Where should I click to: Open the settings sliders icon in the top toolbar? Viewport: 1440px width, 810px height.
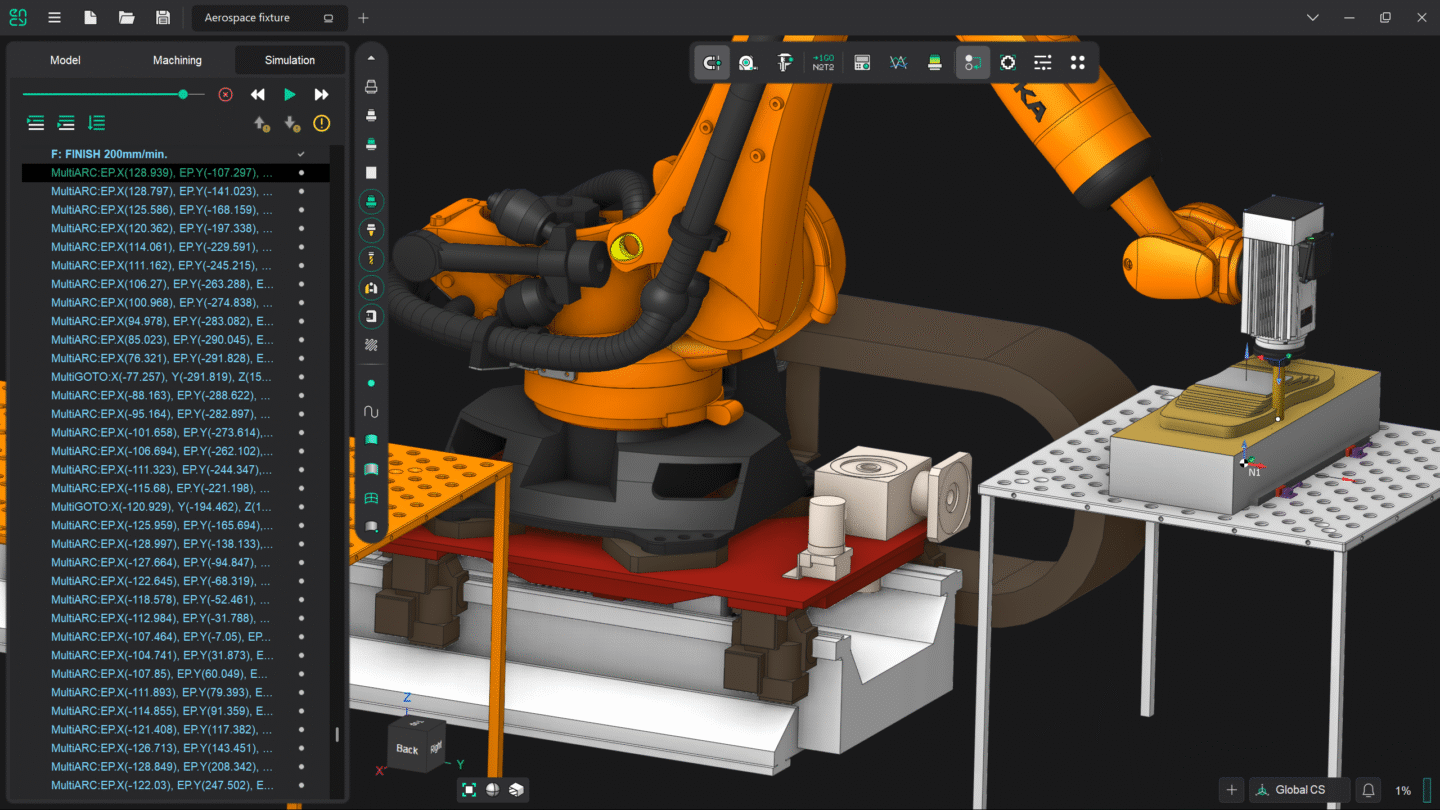(x=1042, y=62)
